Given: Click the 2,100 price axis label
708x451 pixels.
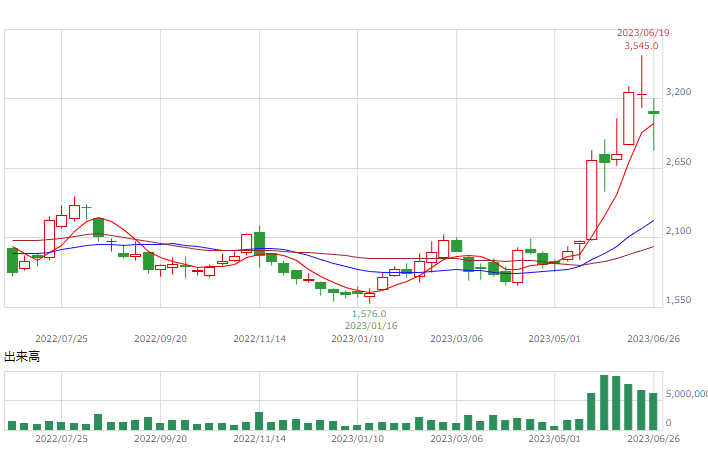Looking at the screenshot, I should (679, 231).
